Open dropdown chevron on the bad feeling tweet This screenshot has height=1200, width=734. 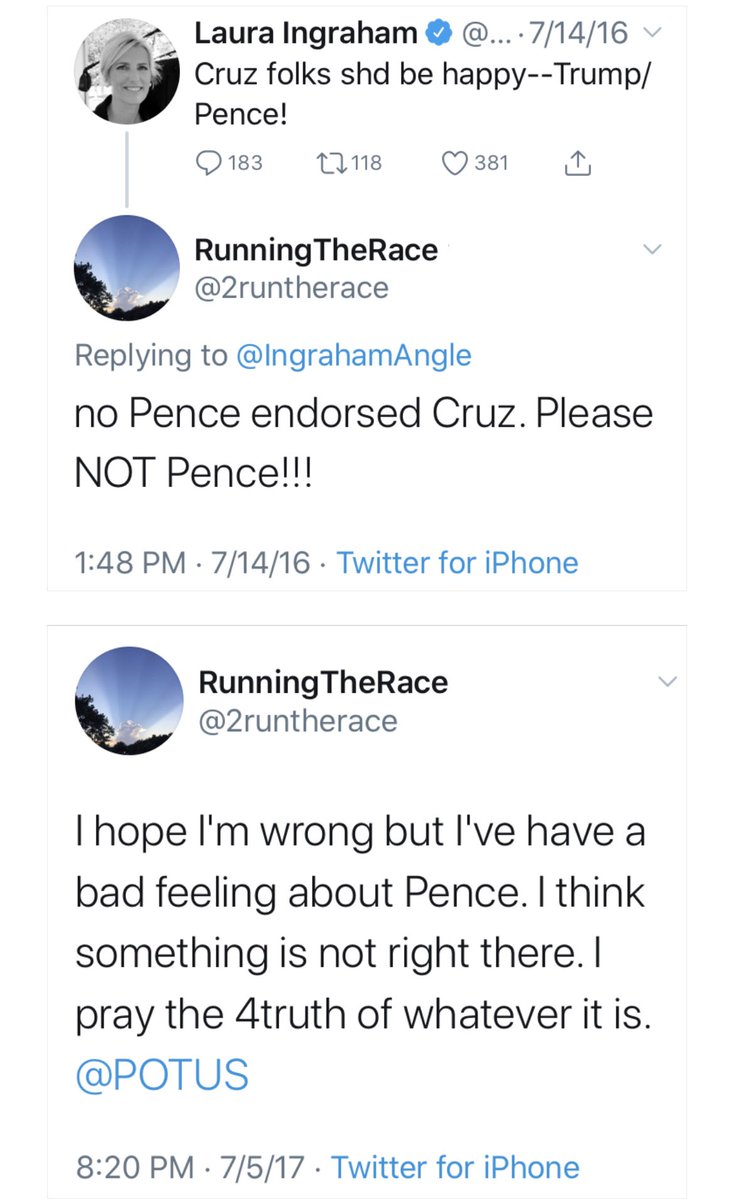click(x=668, y=681)
